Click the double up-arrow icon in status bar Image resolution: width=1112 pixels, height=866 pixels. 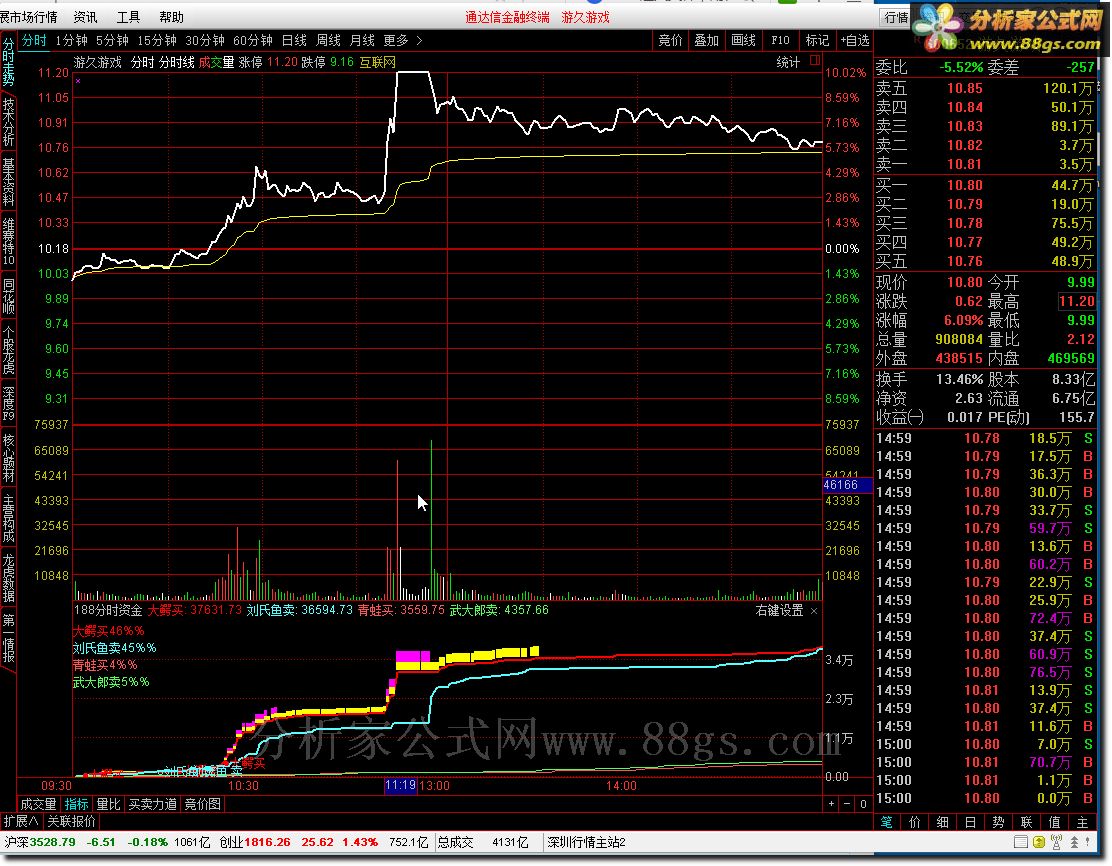click(x=1075, y=842)
